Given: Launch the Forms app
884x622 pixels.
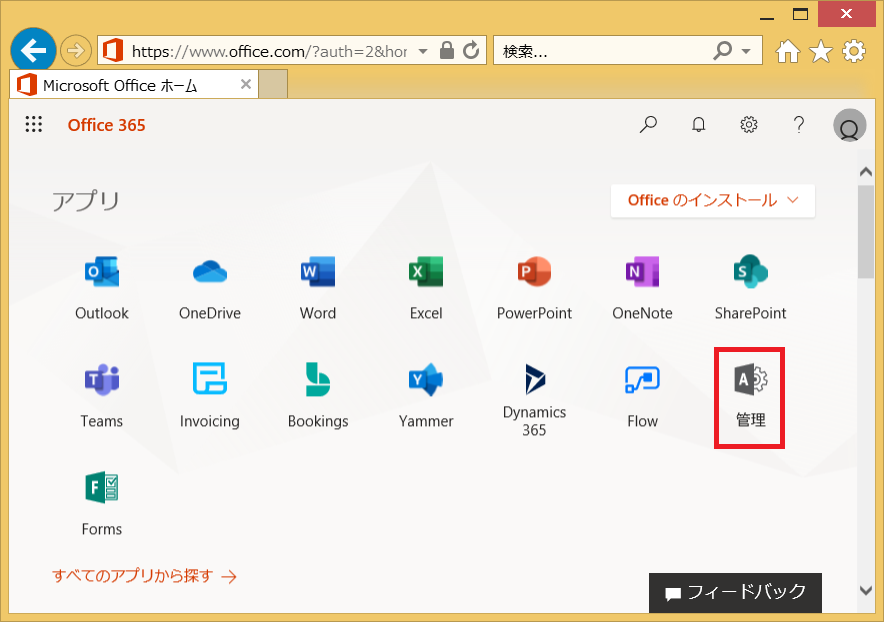Looking at the screenshot, I should (102, 504).
